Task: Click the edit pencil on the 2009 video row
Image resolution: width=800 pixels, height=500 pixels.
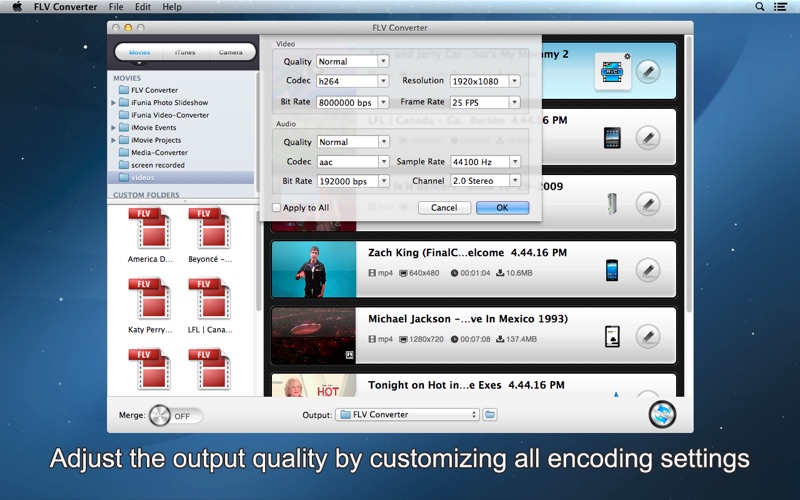Action: [648, 204]
